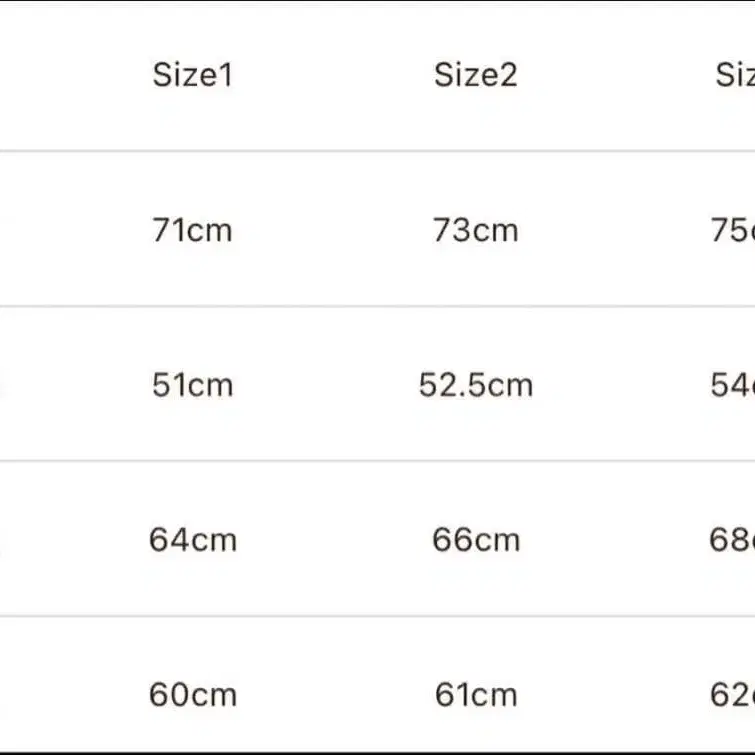Screen dimensions: 755x755
Task: Click the blank label cell left of 71cm
Action: (40, 230)
